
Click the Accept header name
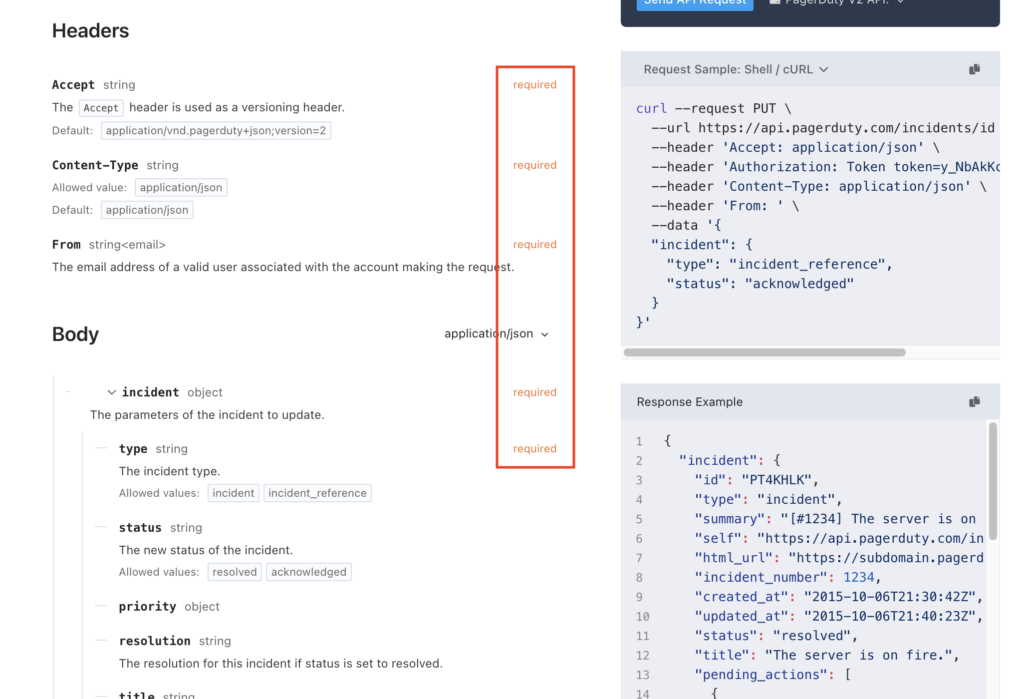73,85
